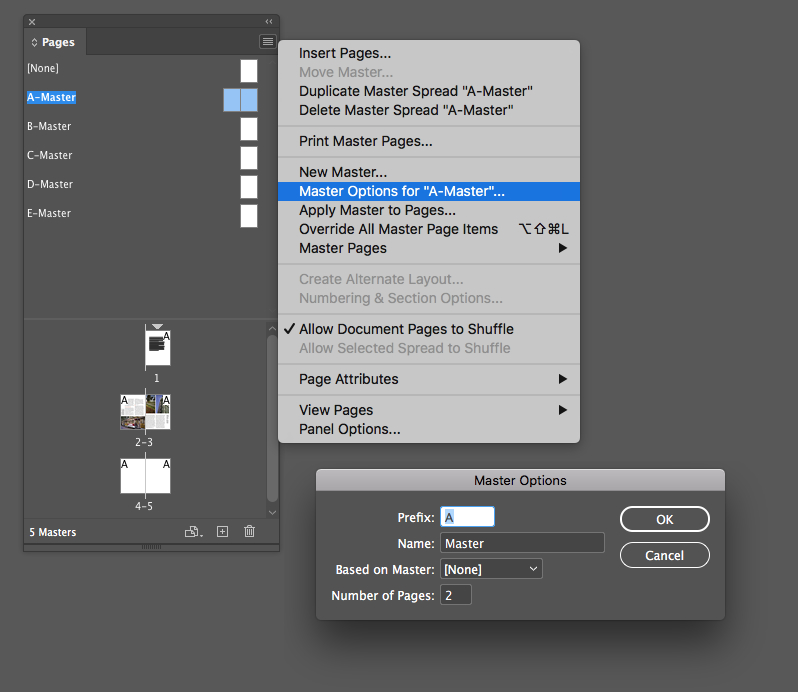This screenshot has width=798, height=692.
Task: Click OK in Master Options dialog
Action: [x=664, y=519]
